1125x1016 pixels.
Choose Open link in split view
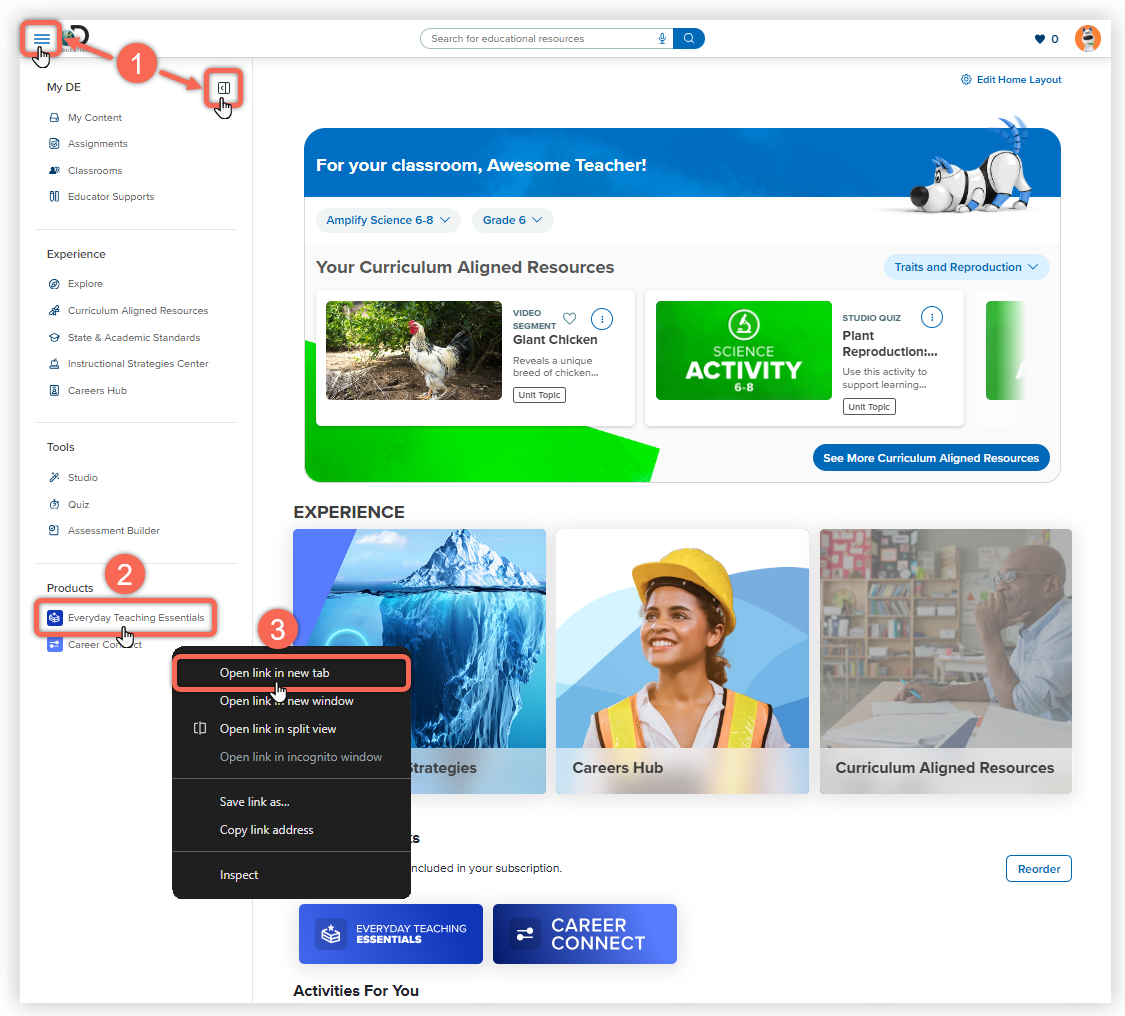291,729
